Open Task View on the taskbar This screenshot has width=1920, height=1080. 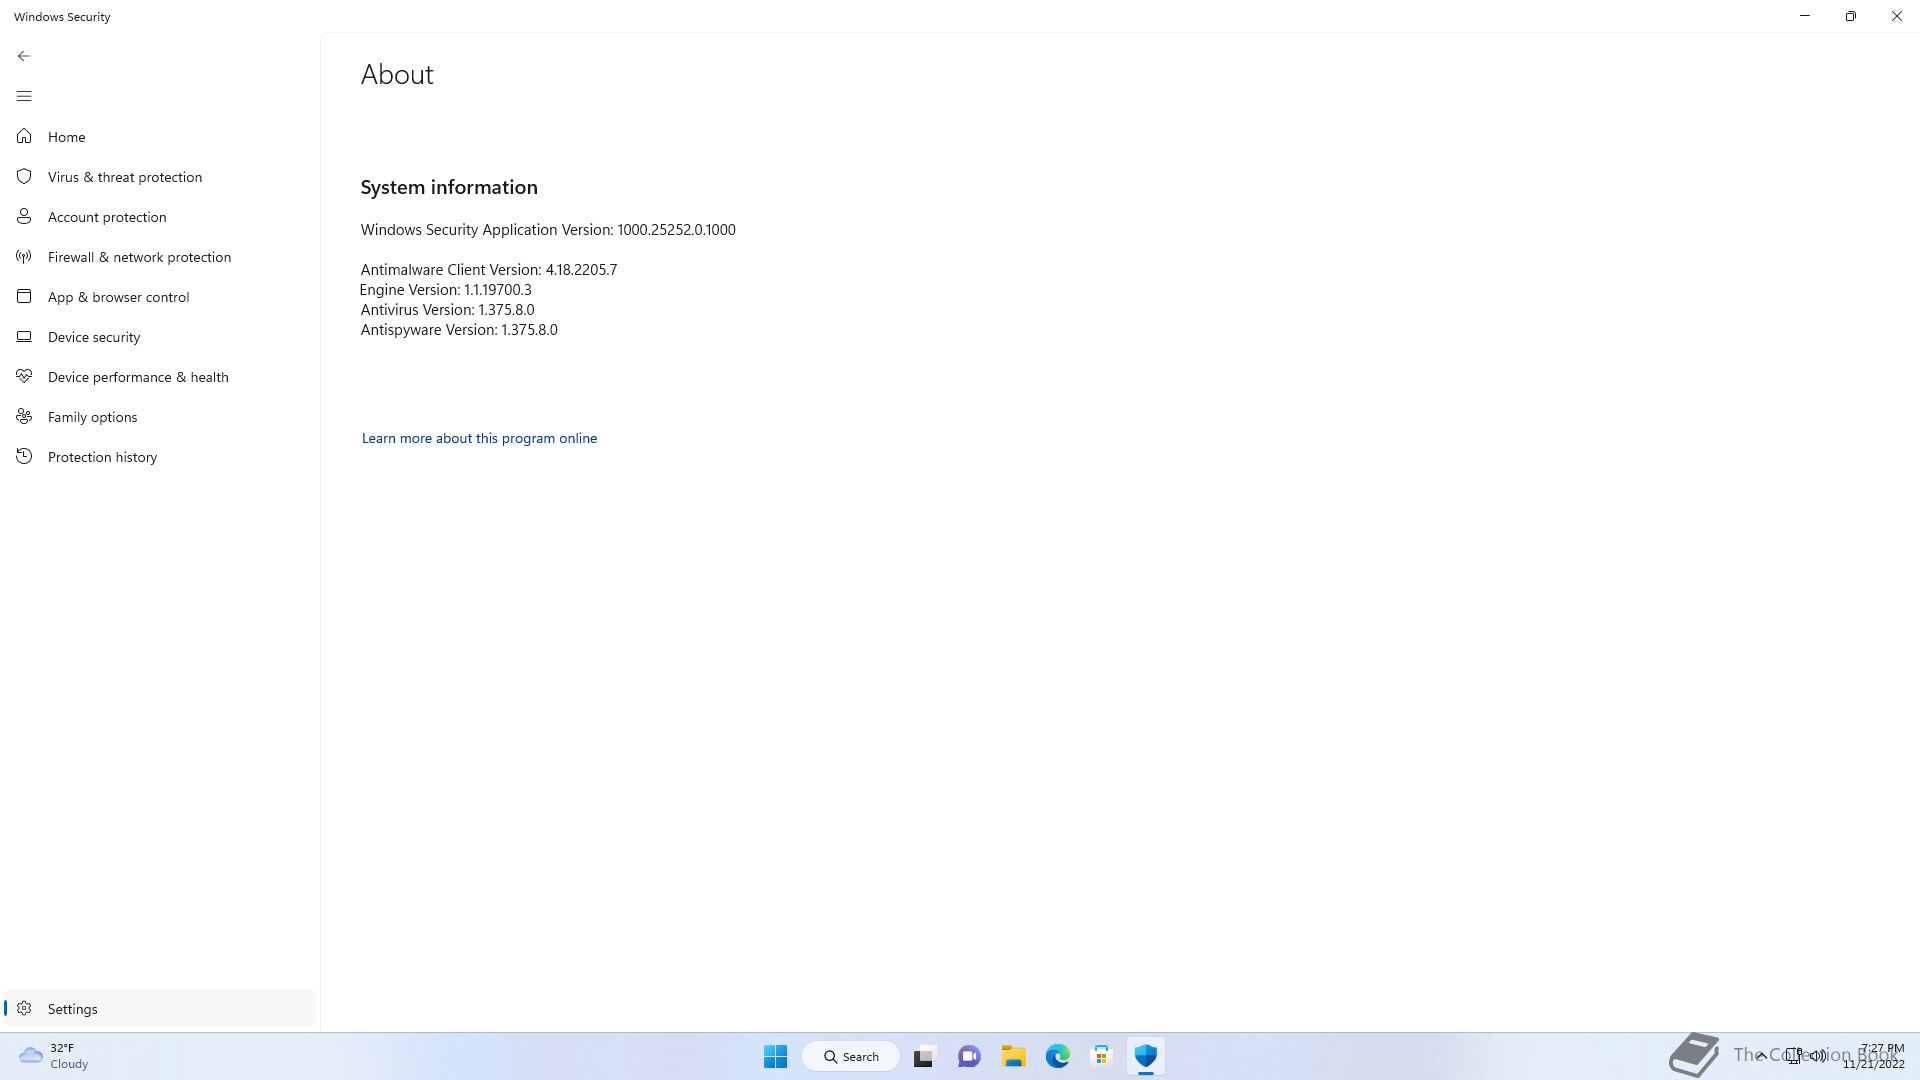pos(924,1056)
